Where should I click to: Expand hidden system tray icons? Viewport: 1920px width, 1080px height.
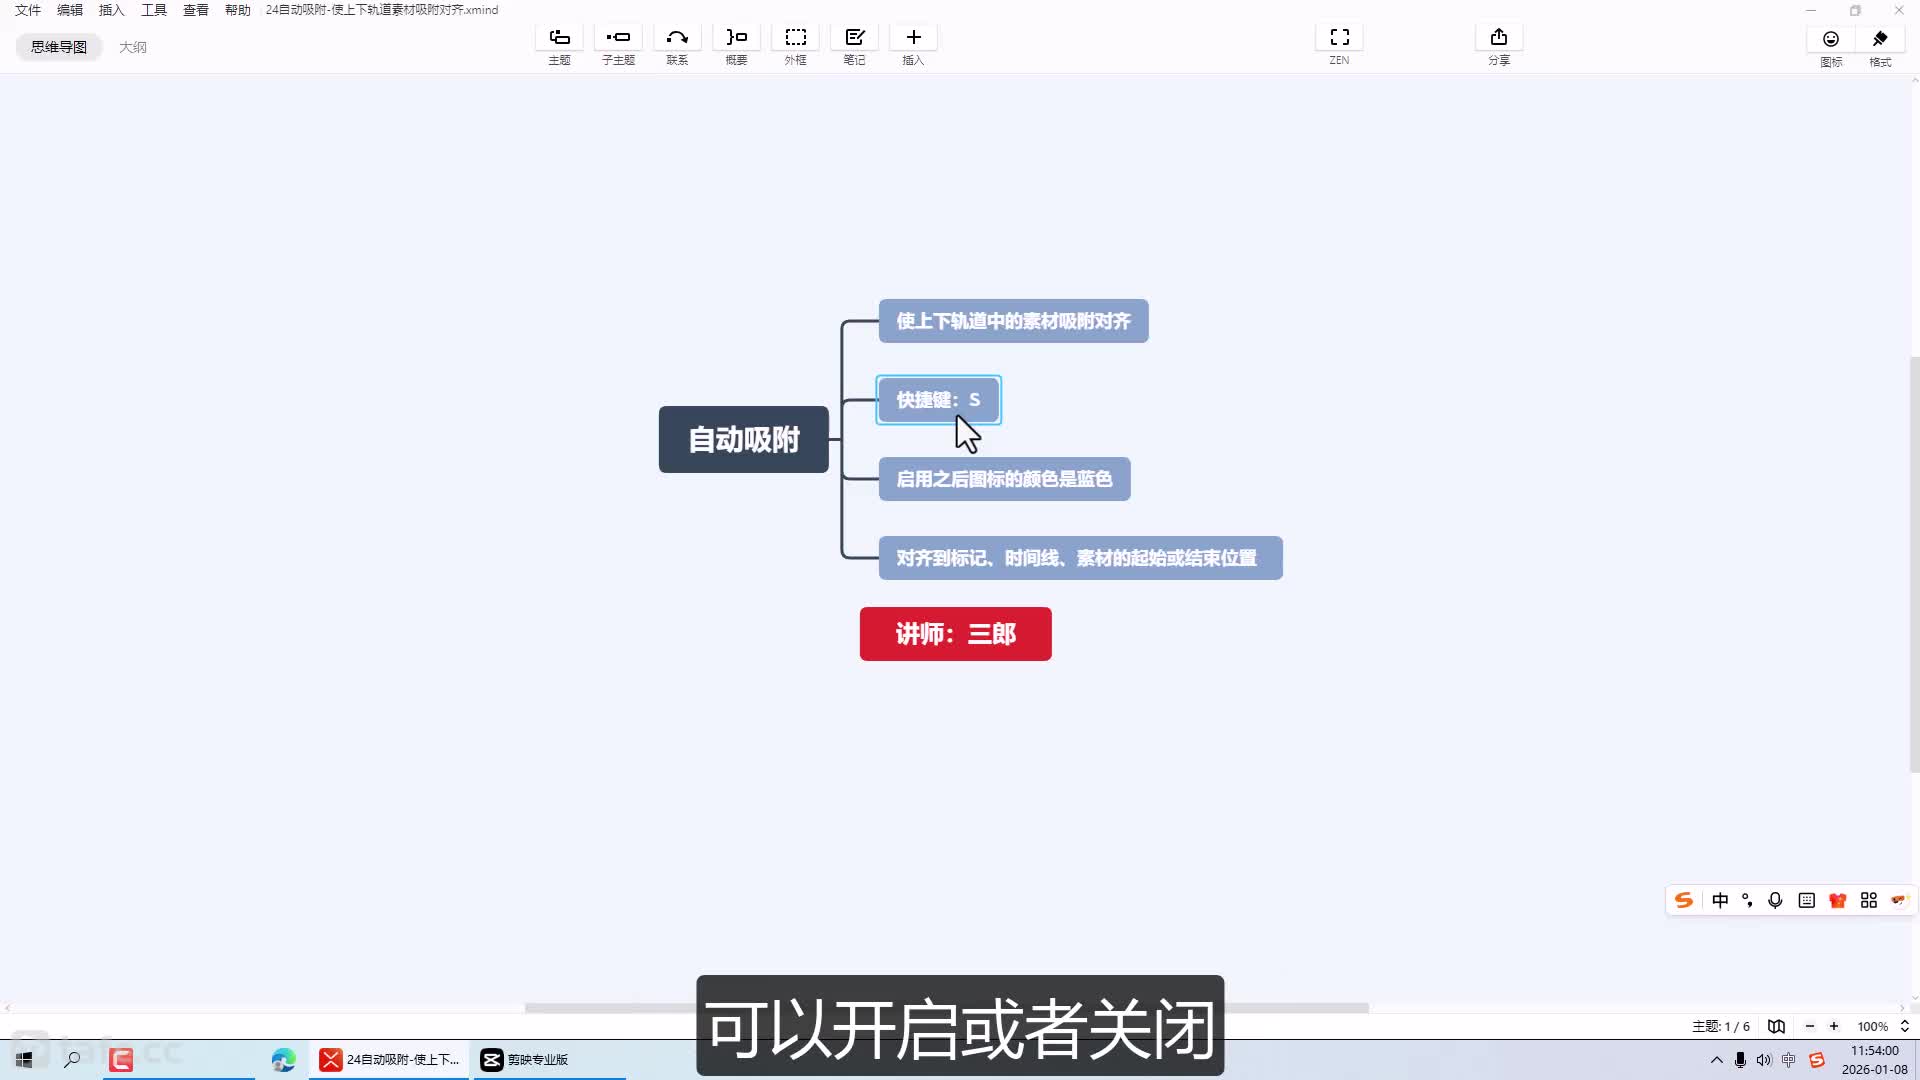tap(1716, 1060)
